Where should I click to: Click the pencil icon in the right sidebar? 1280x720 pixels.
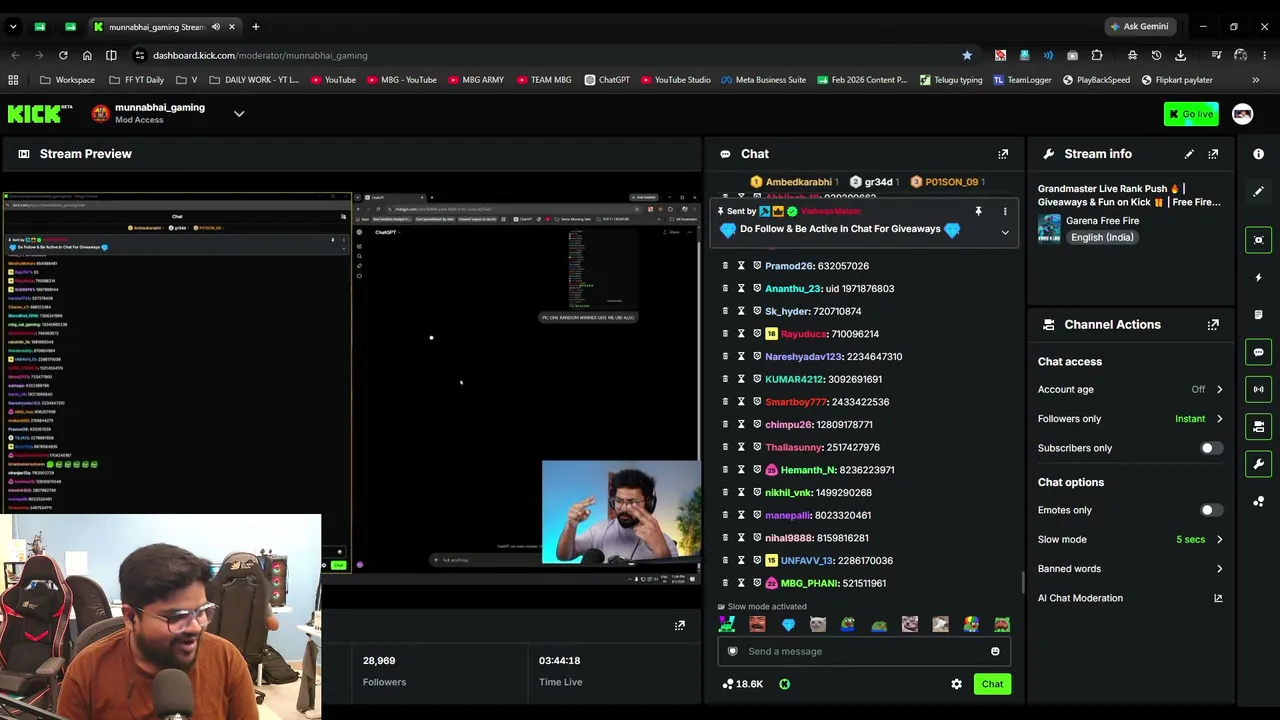pos(1259,191)
